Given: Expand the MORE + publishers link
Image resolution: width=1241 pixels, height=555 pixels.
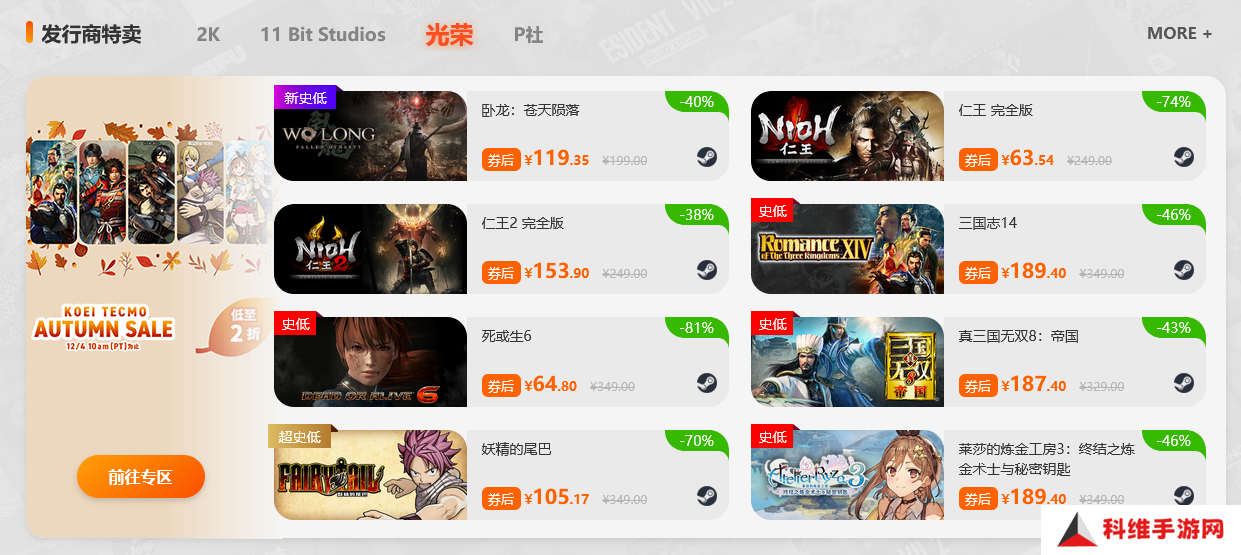Looking at the screenshot, I should click(1180, 33).
